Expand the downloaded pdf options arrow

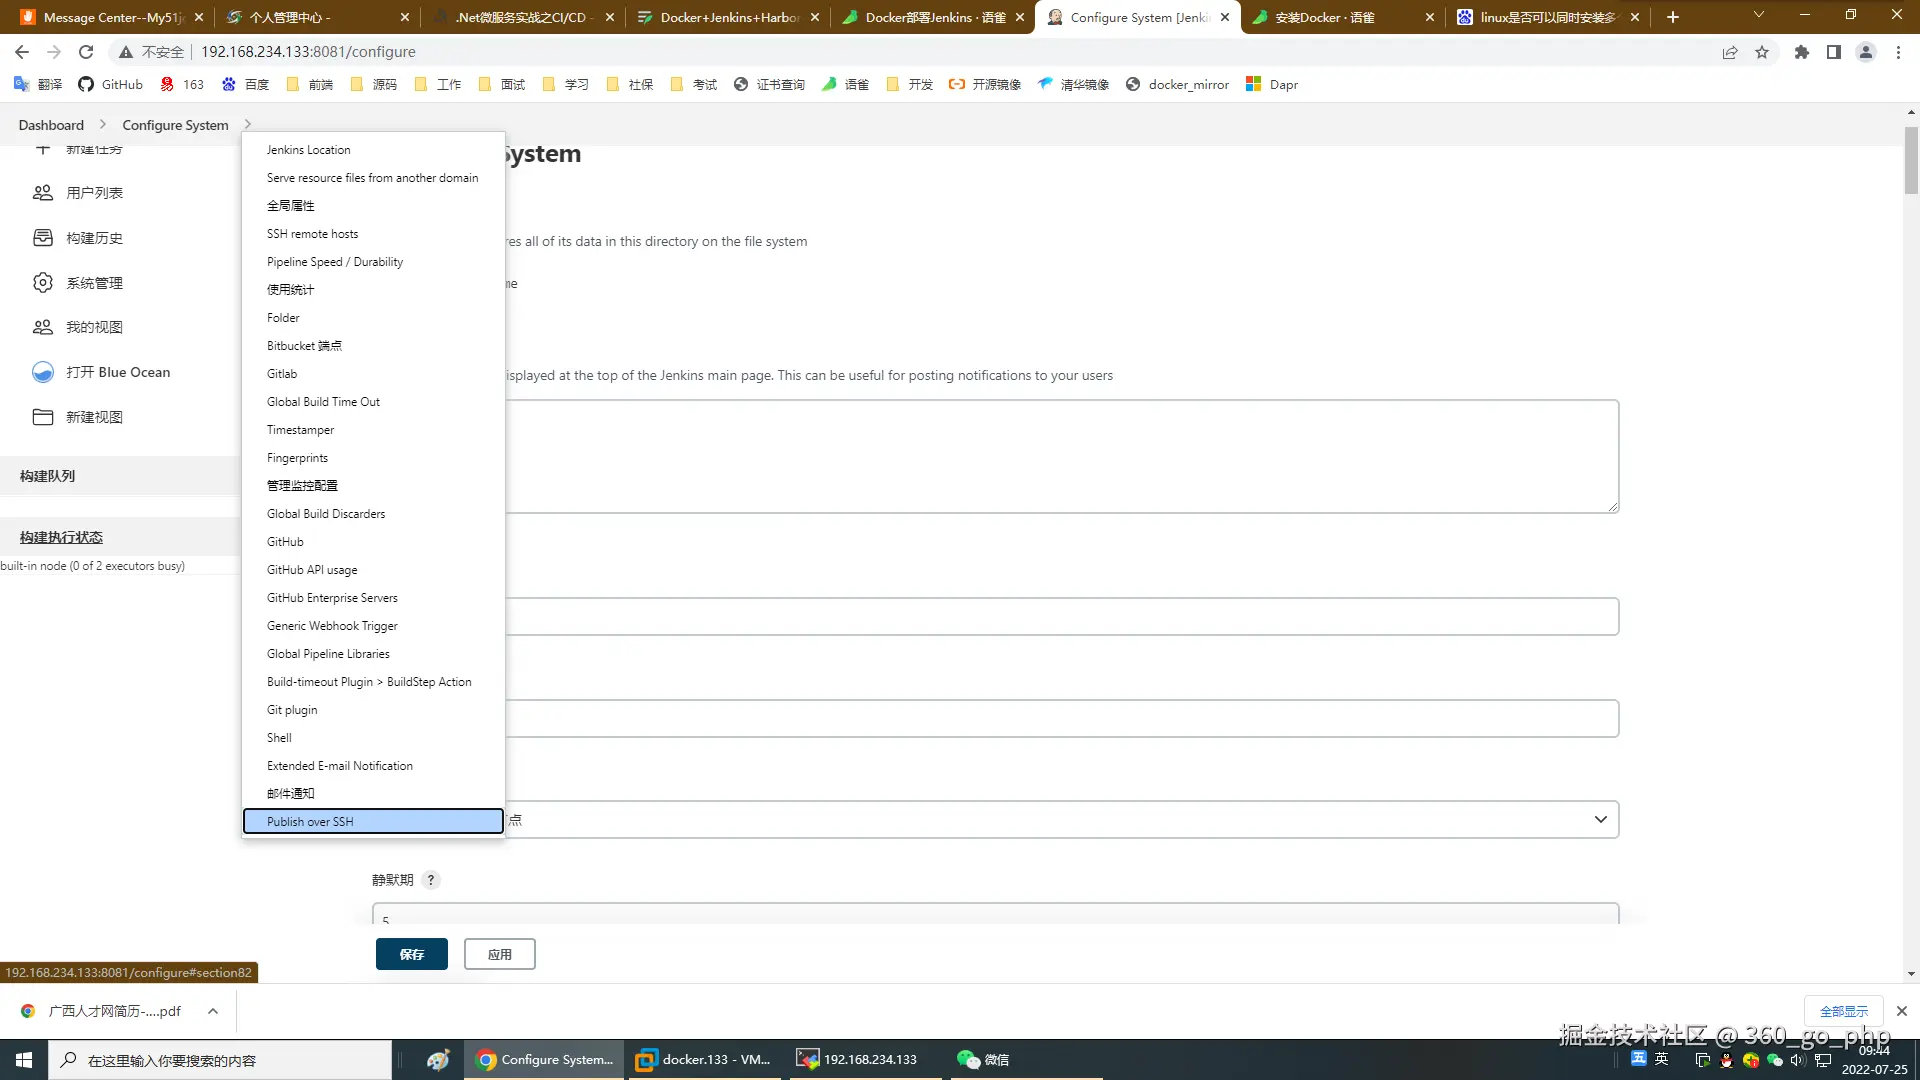point(213,1011)
